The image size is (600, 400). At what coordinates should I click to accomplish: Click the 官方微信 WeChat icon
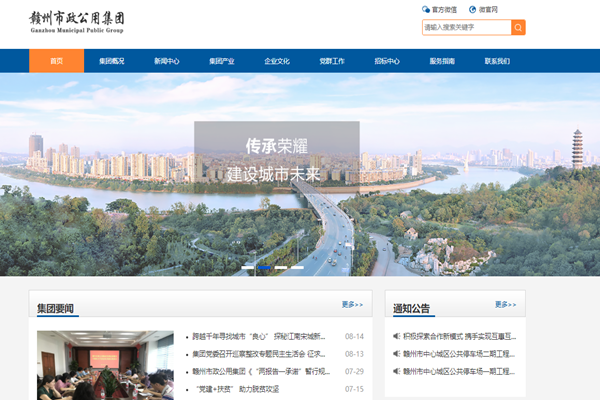(x=427, y=9)
